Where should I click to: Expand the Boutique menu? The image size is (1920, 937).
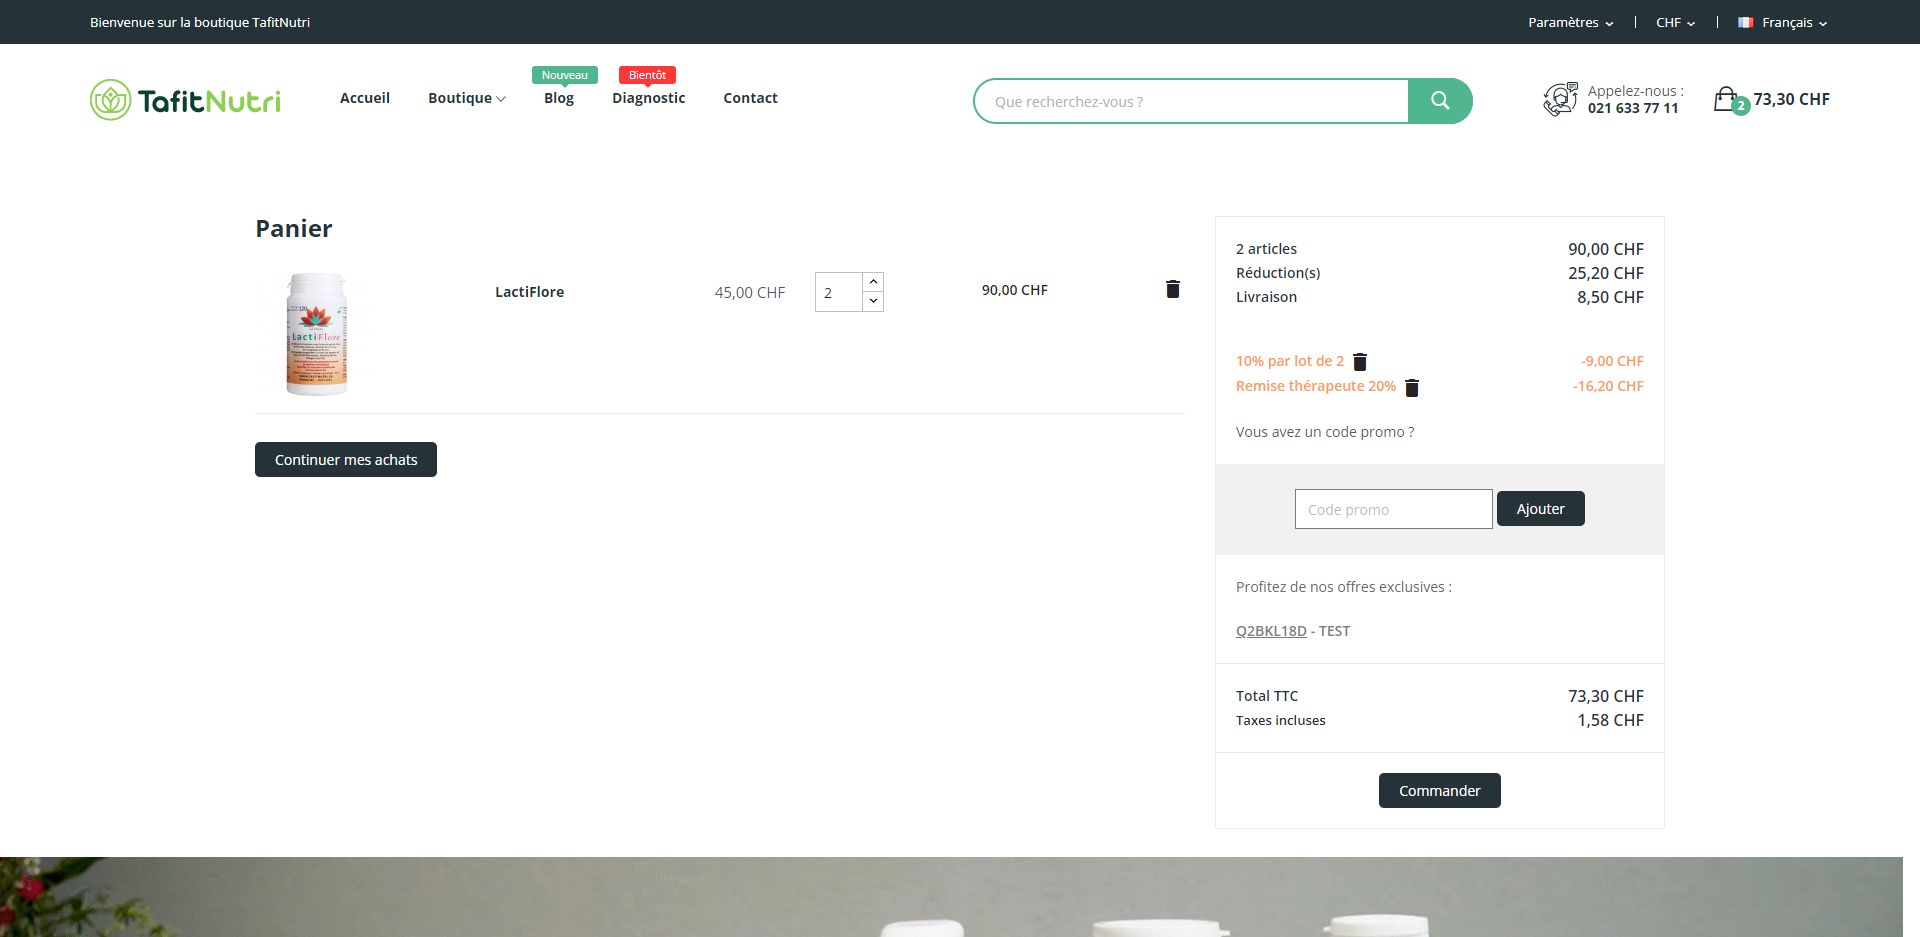(x=467, y=98)
